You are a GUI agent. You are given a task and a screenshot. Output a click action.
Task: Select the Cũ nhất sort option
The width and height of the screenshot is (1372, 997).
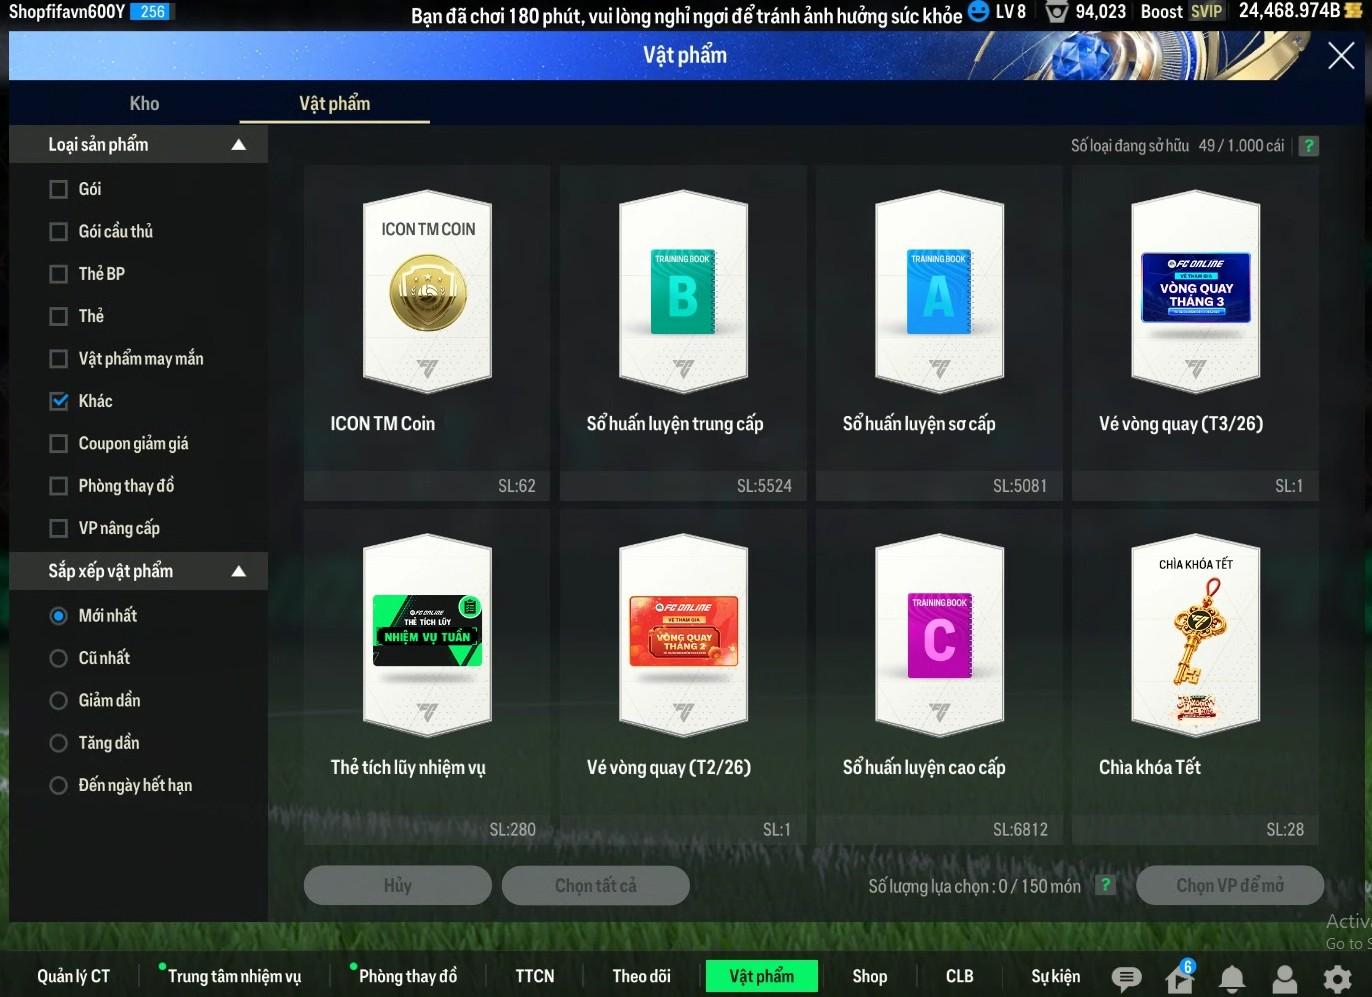(x=59, y=658)
